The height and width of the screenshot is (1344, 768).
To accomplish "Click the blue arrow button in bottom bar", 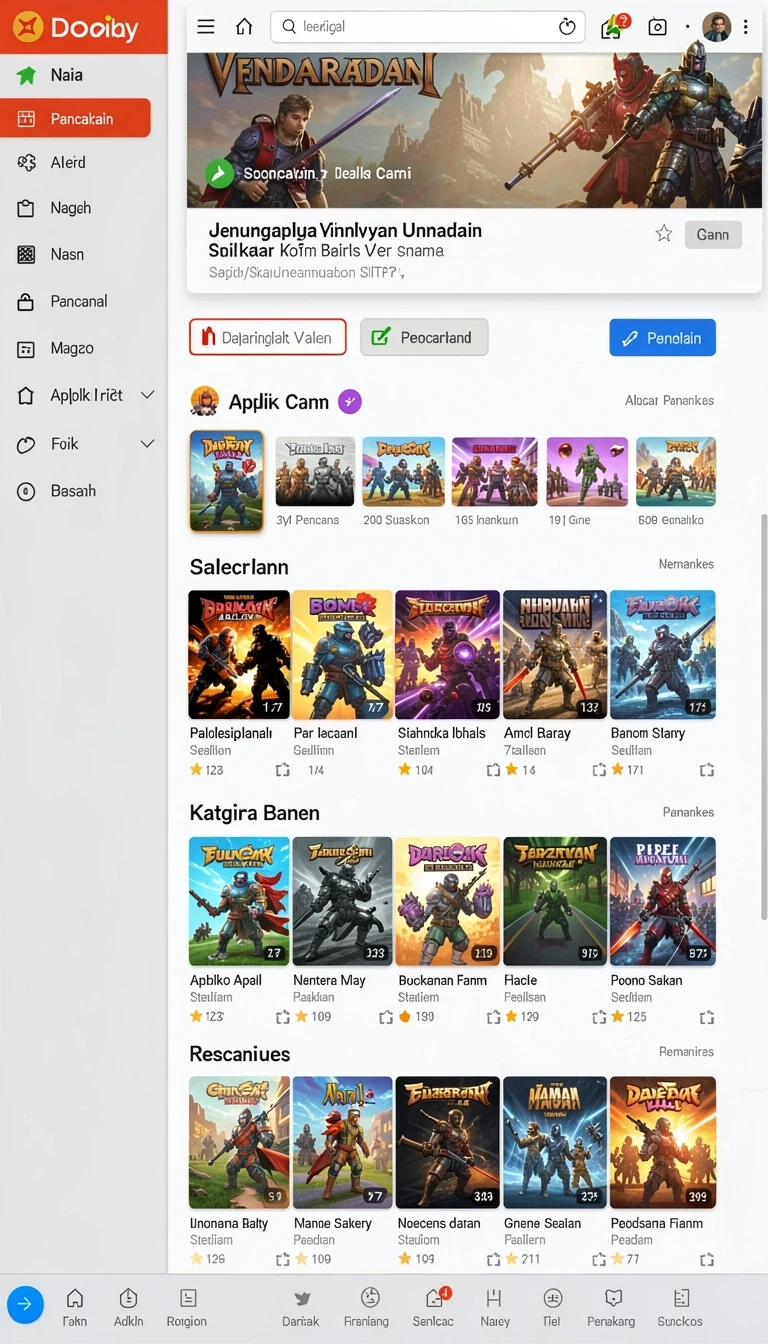I will 25,1304.
